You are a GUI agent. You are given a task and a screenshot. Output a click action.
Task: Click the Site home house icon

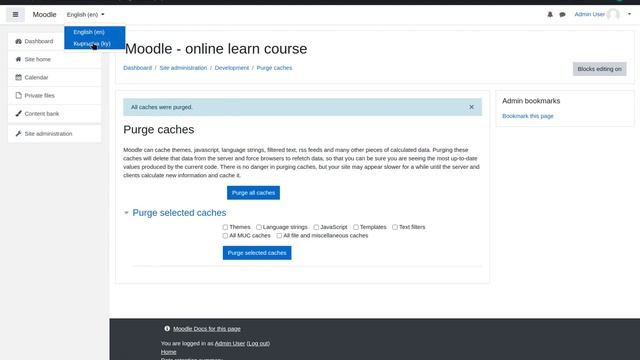(18, 59)
